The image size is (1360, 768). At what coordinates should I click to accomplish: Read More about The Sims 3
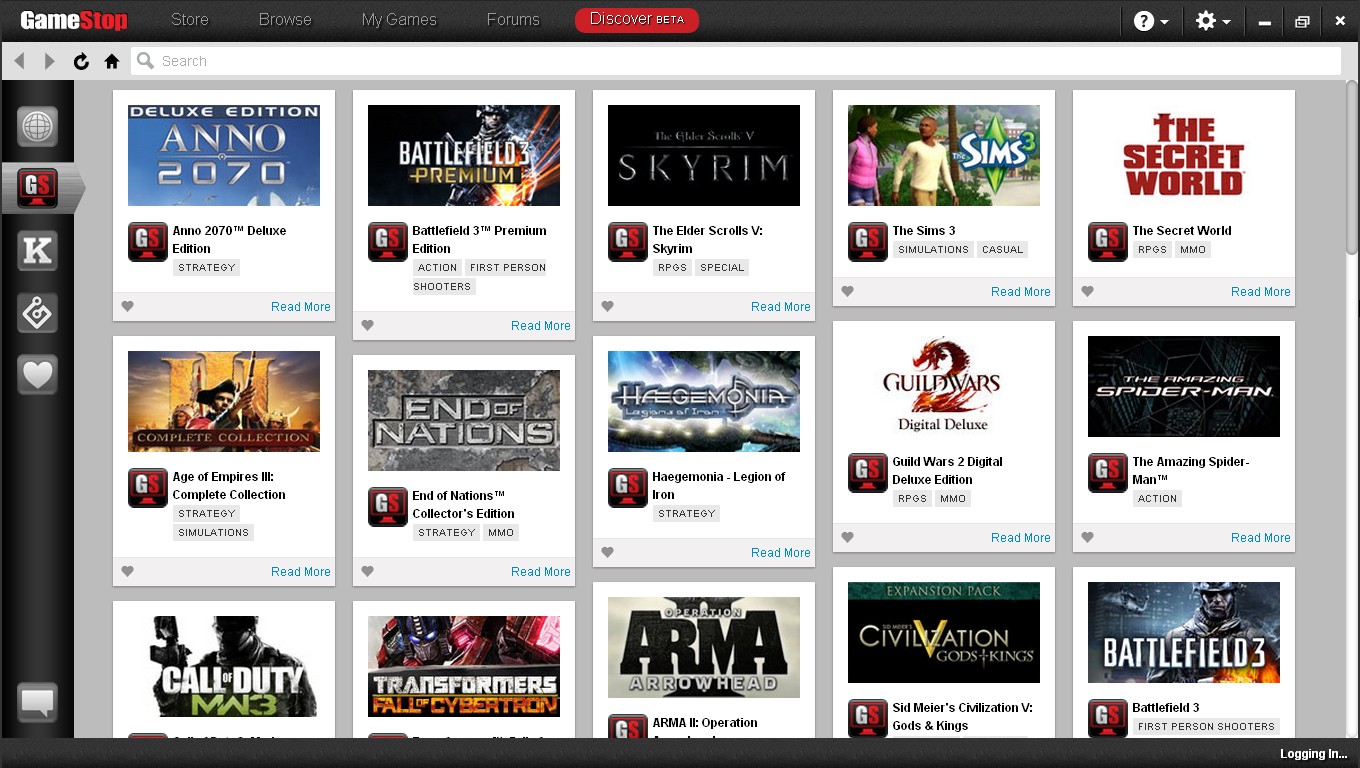pyautogui.click(x=1021, y=291)
